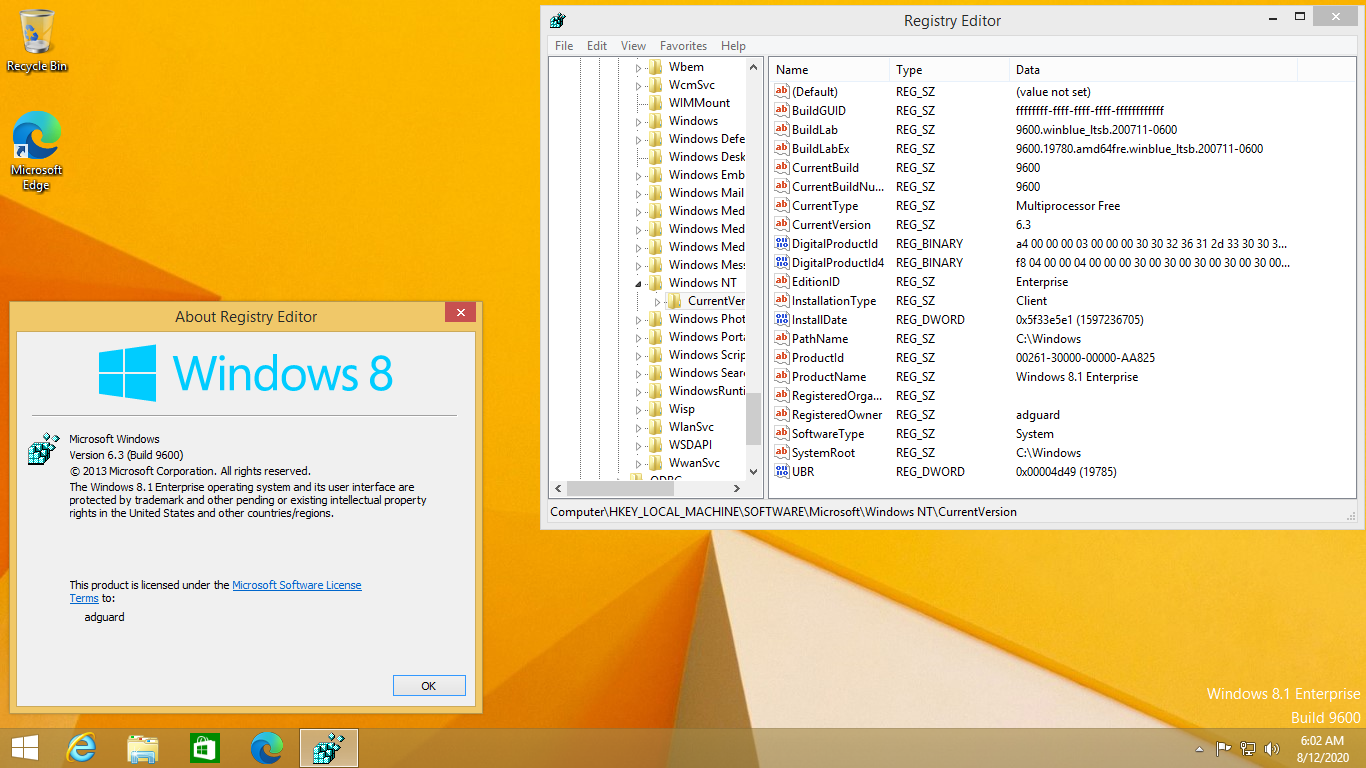Activate the Registry Editor taskbar button
Screen dimensions: 1366x768
coord(329,748)
